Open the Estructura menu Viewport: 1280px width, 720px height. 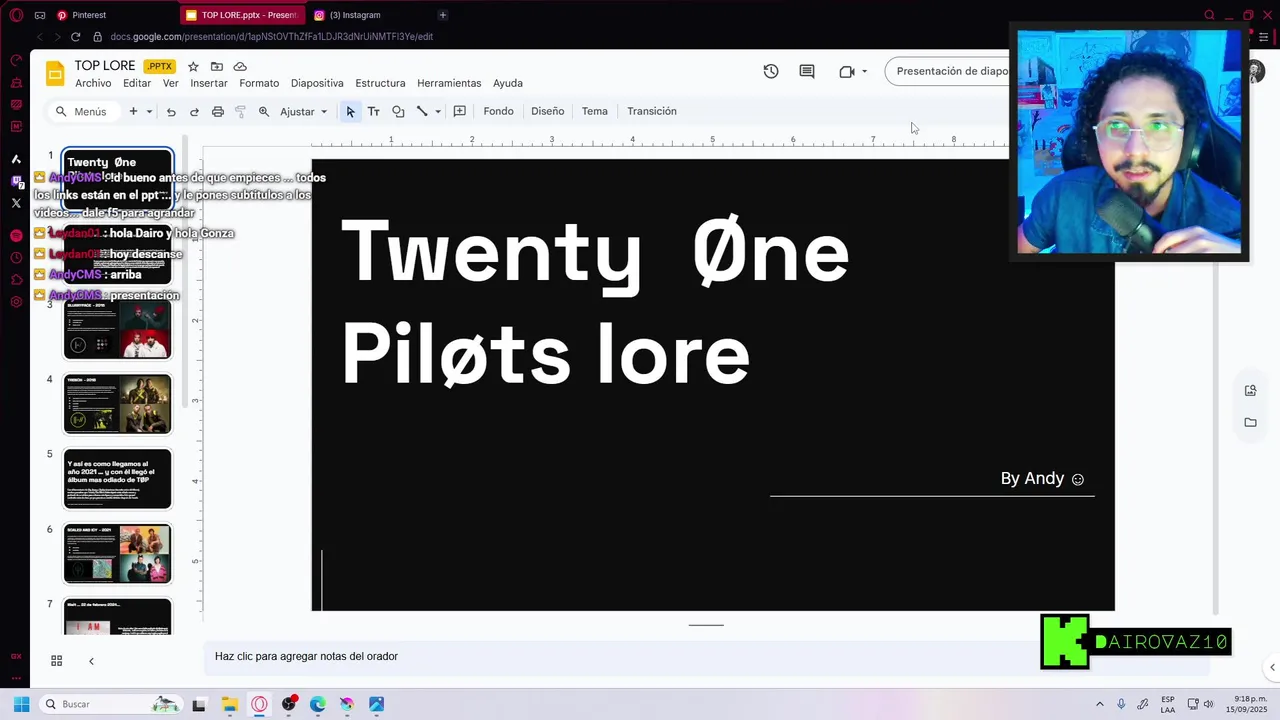coord(380,83)
